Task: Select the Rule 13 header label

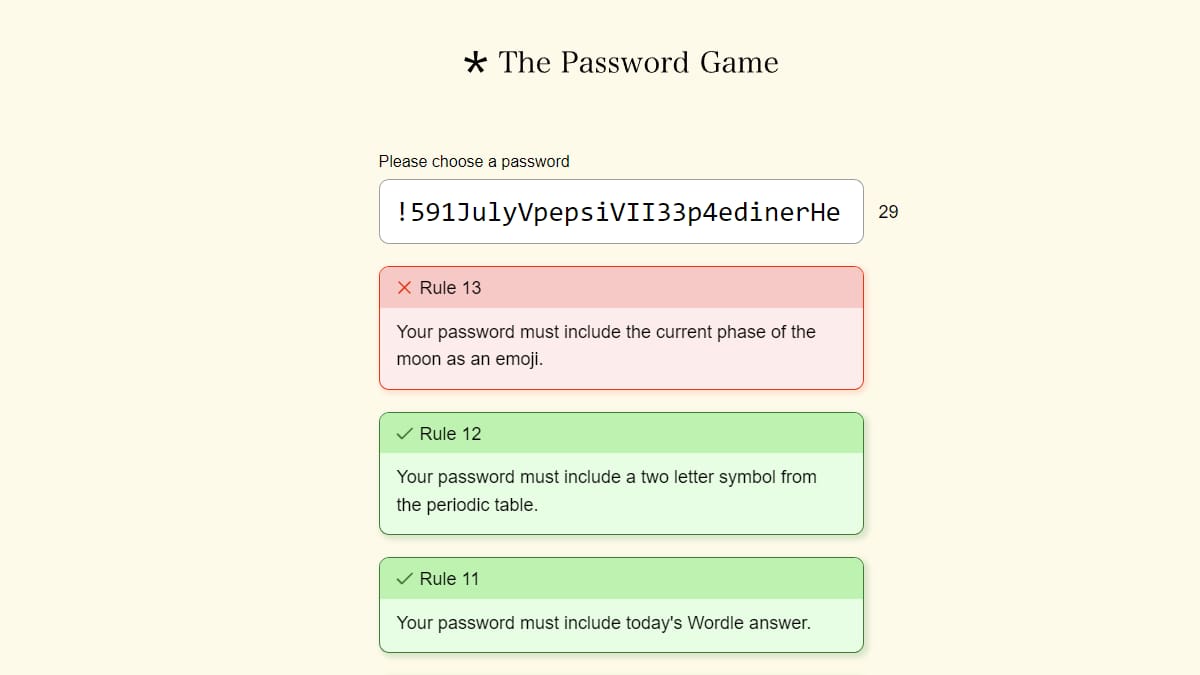Action: 450,288
